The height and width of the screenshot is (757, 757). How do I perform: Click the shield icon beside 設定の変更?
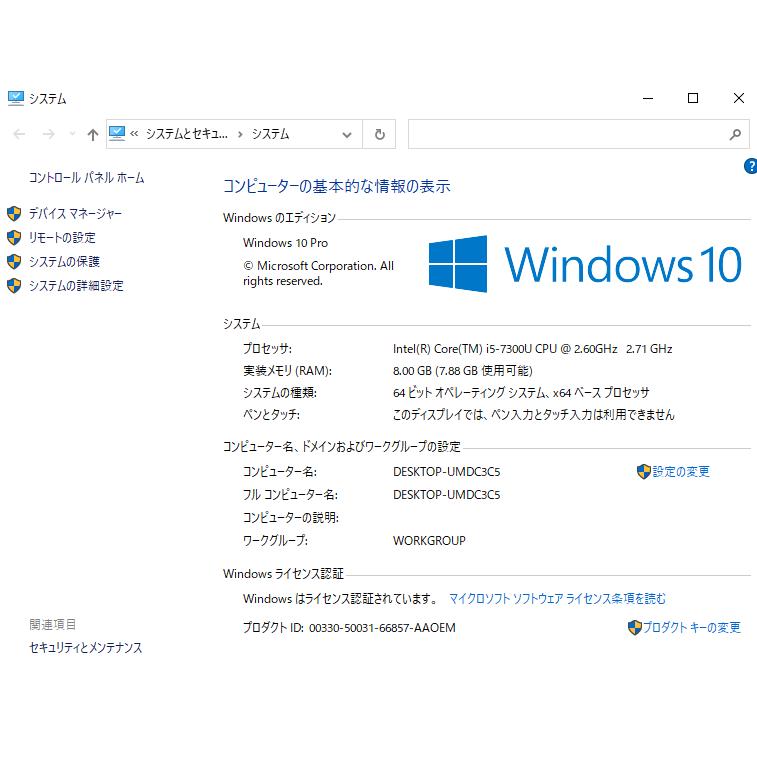(644, 472)
